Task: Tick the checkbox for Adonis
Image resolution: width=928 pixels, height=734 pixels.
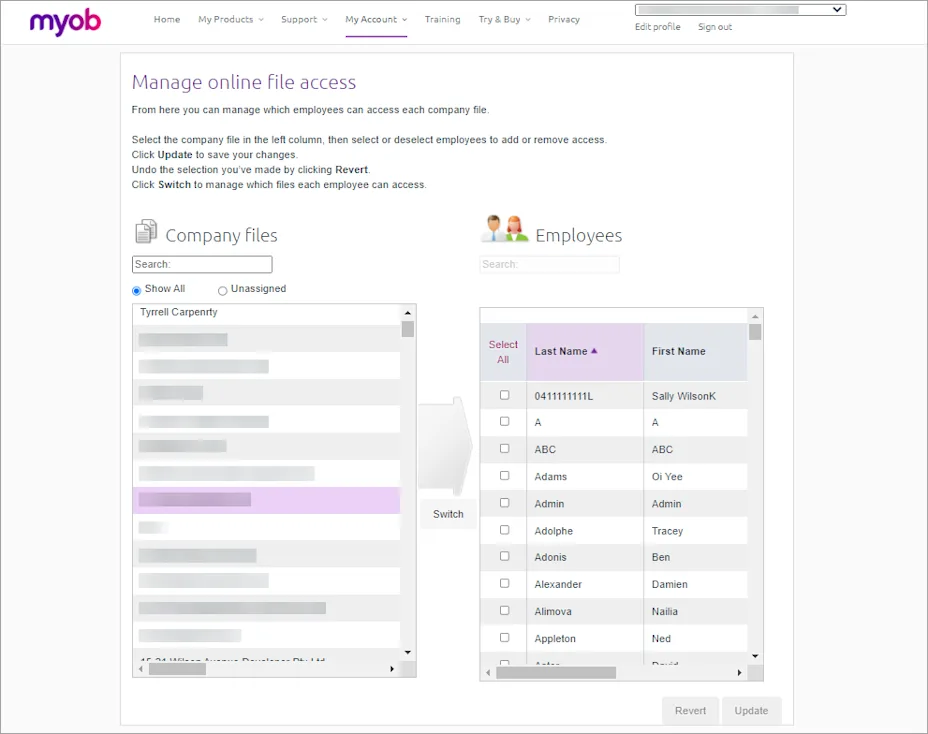Action: click(x=504, y=556)
